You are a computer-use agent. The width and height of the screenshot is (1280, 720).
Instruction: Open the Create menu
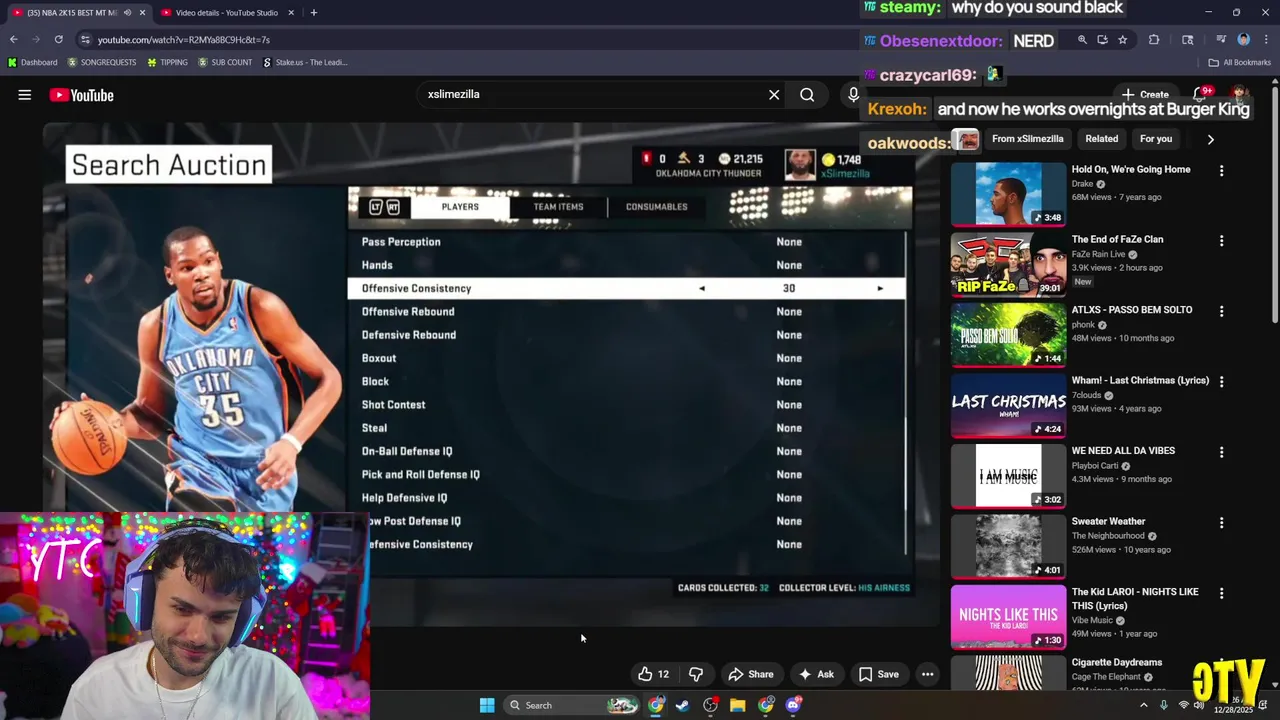(1145, 95)
